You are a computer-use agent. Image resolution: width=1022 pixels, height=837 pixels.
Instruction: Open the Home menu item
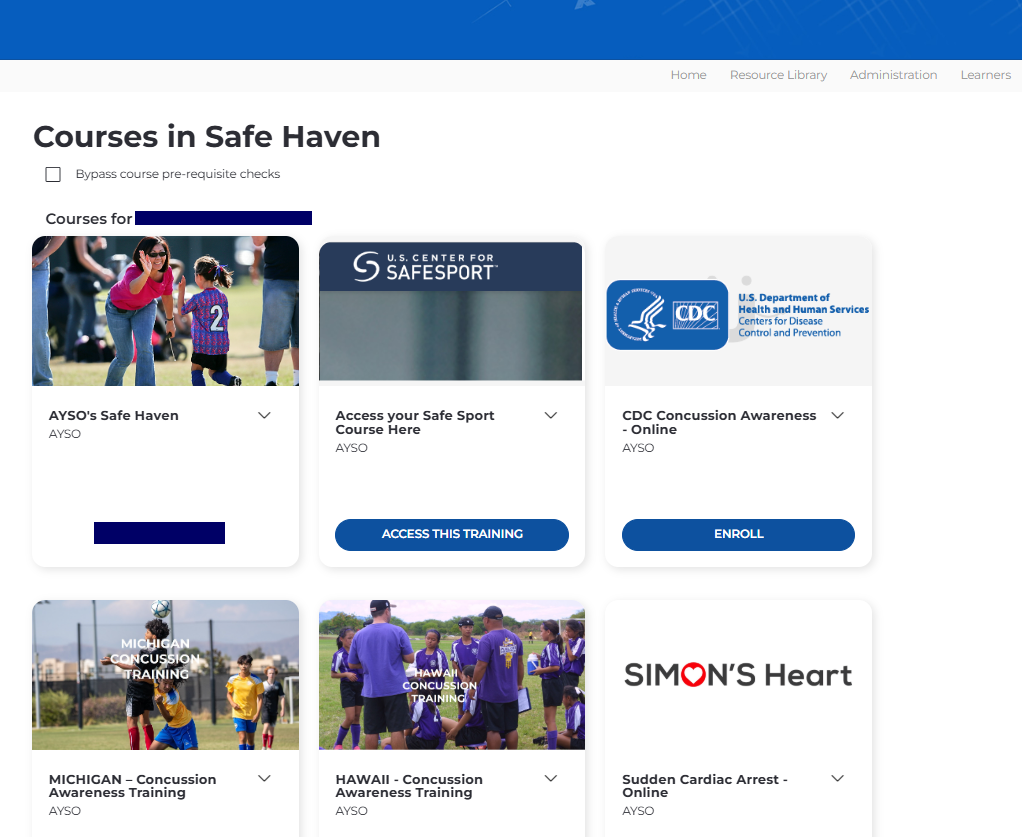[688, 75]
